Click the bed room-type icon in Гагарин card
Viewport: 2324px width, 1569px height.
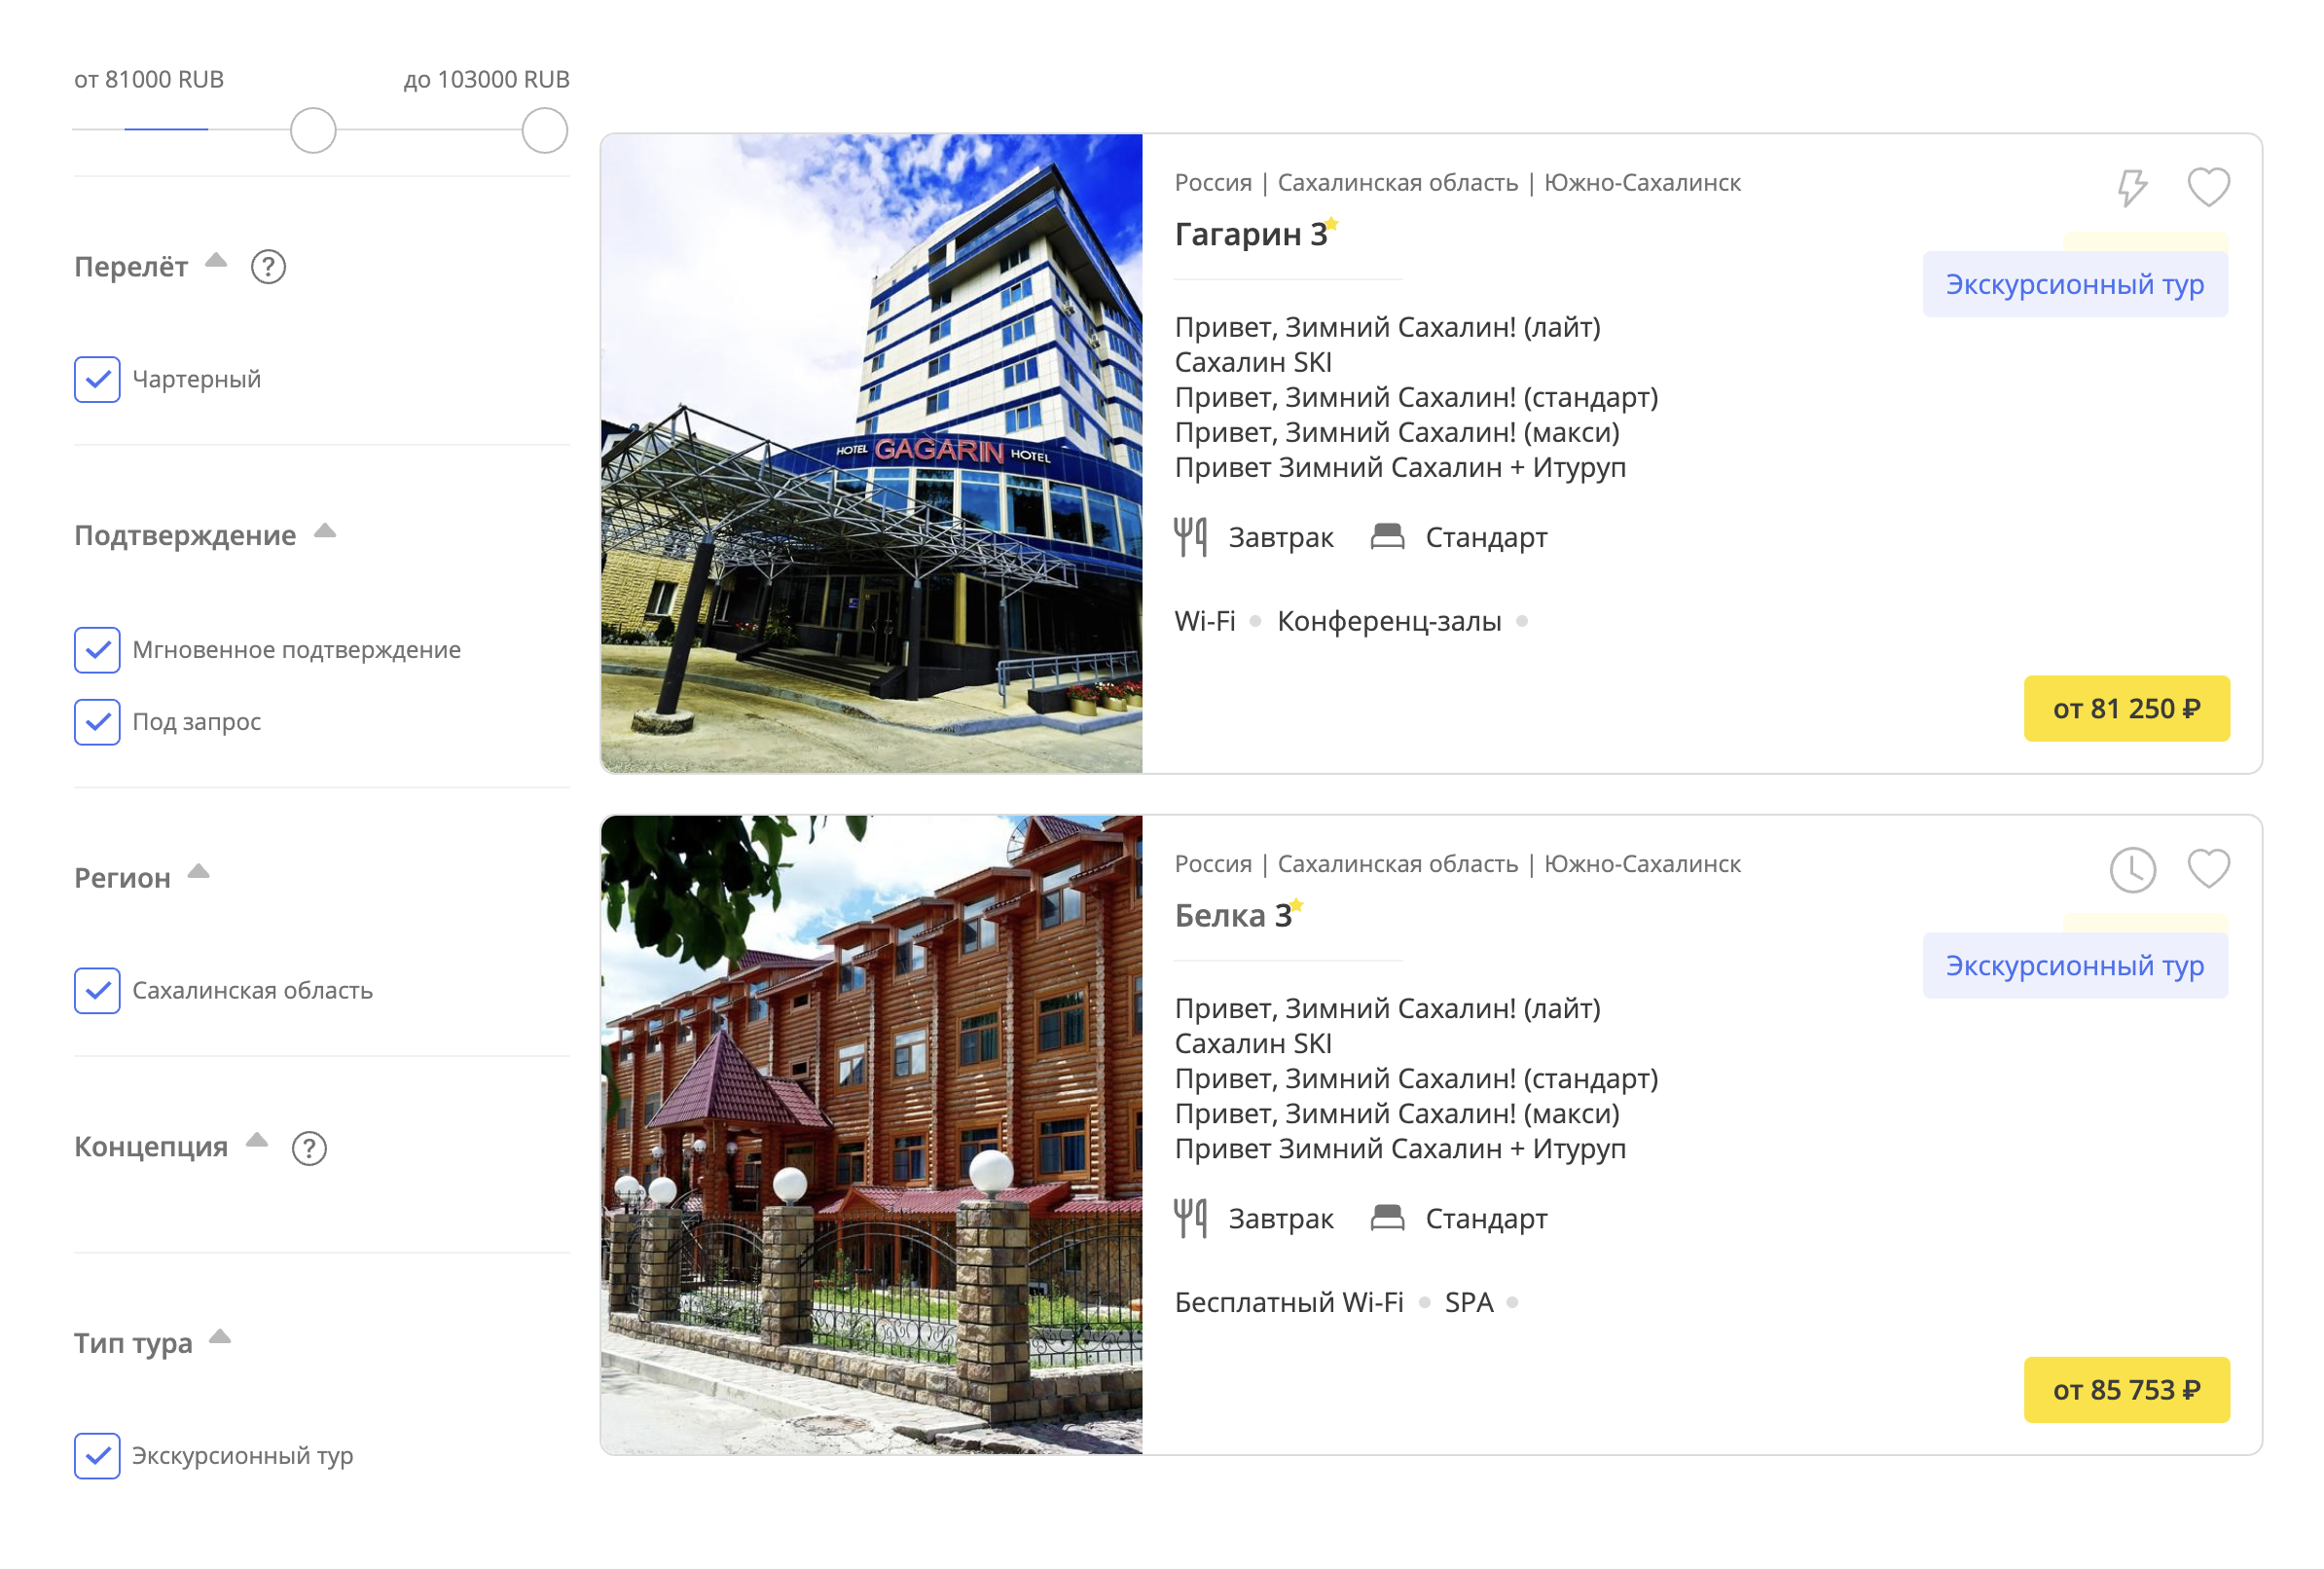click(x=1387, y=537)
